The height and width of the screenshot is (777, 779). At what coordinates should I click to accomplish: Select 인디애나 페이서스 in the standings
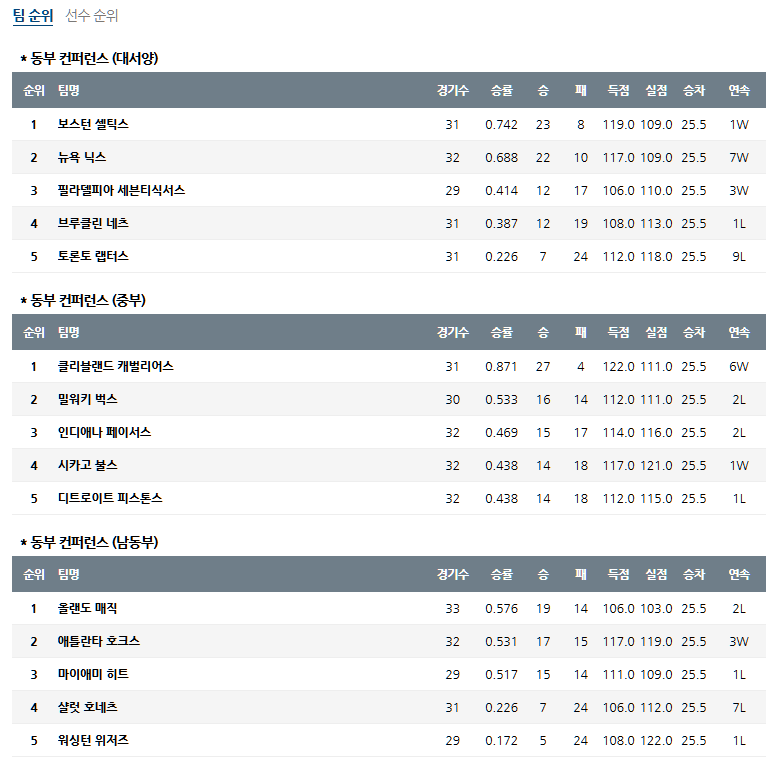point(104,432)
